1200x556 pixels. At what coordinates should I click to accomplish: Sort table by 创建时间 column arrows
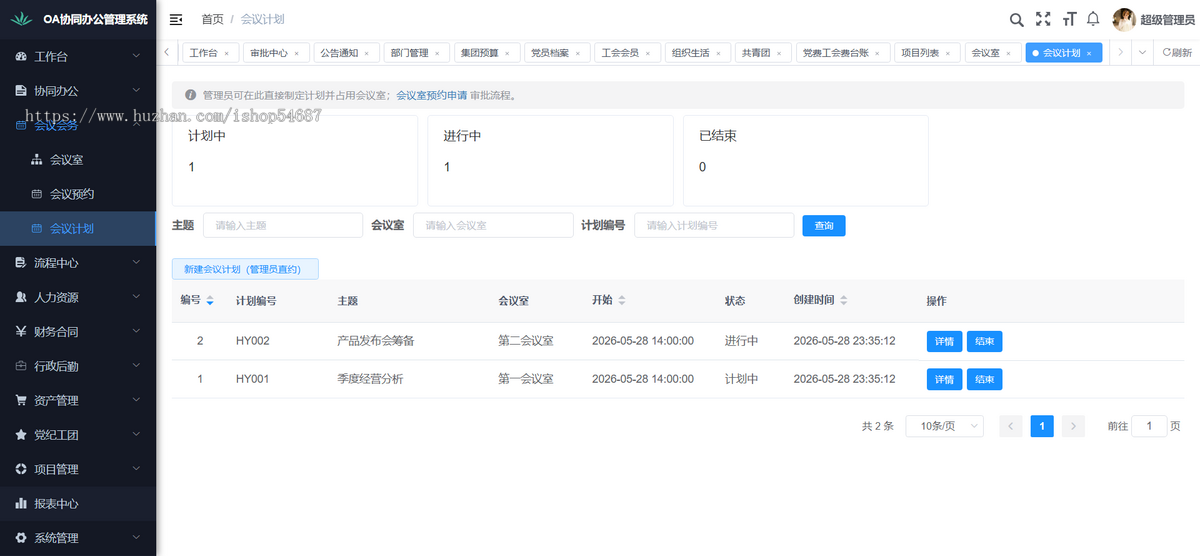(844, 300)
